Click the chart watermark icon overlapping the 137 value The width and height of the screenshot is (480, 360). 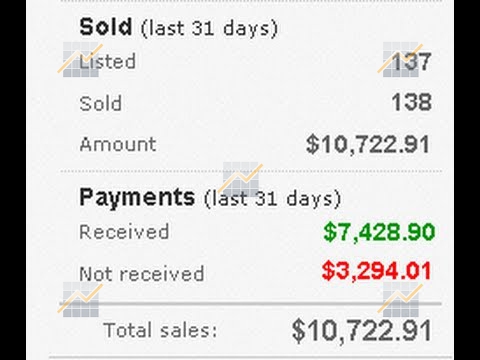pyautogui.click(x=400, y=59)
